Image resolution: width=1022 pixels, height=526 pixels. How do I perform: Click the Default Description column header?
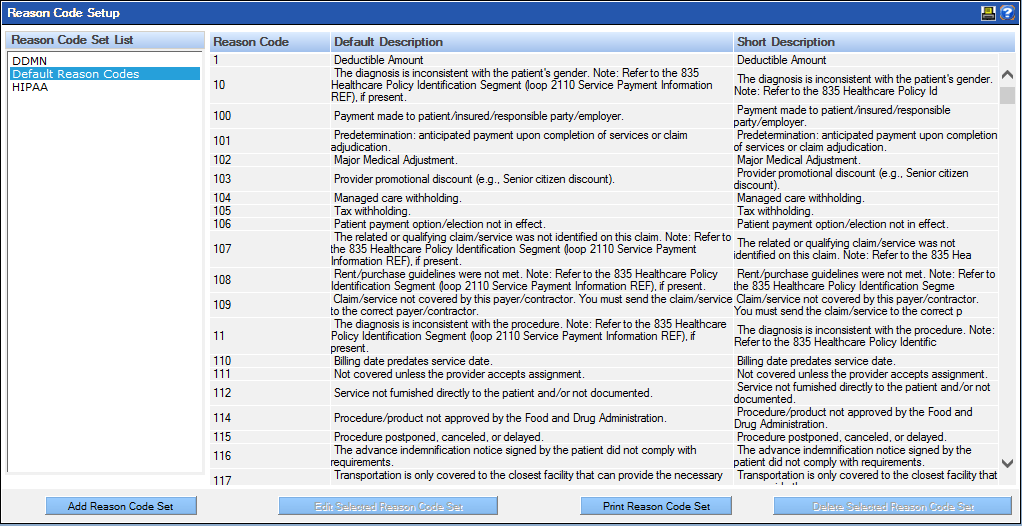532,42
